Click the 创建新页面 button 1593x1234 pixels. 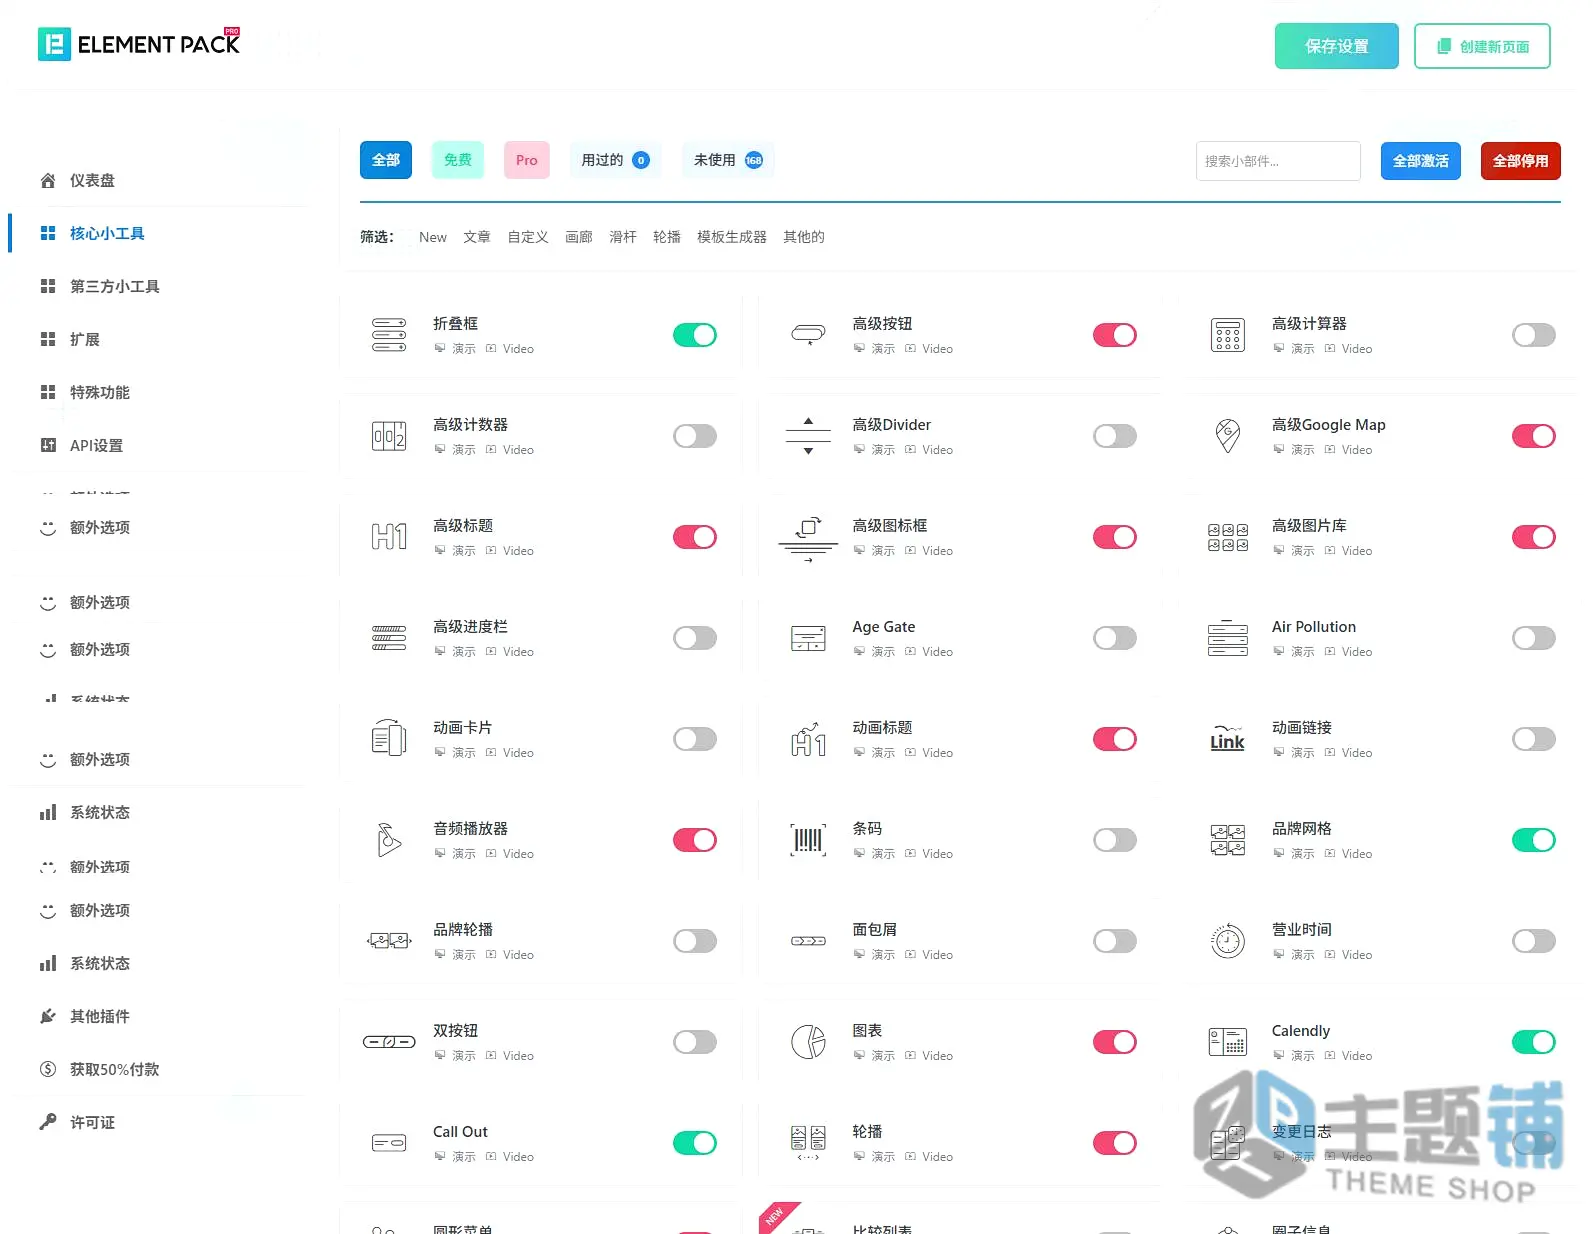1482,46
